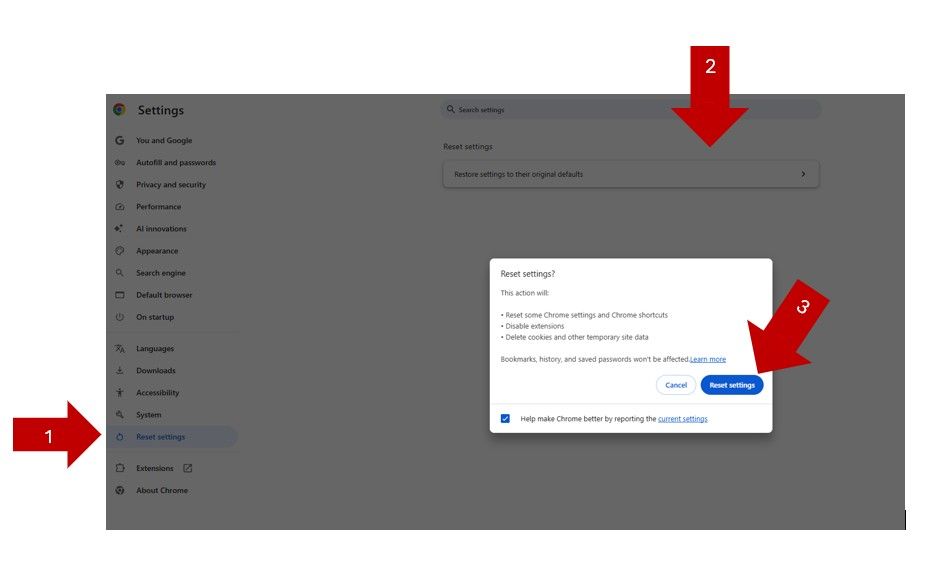This screenshot has width=946, height=585.
Task: Open You and Google section
Action: (x=164, y=141)
